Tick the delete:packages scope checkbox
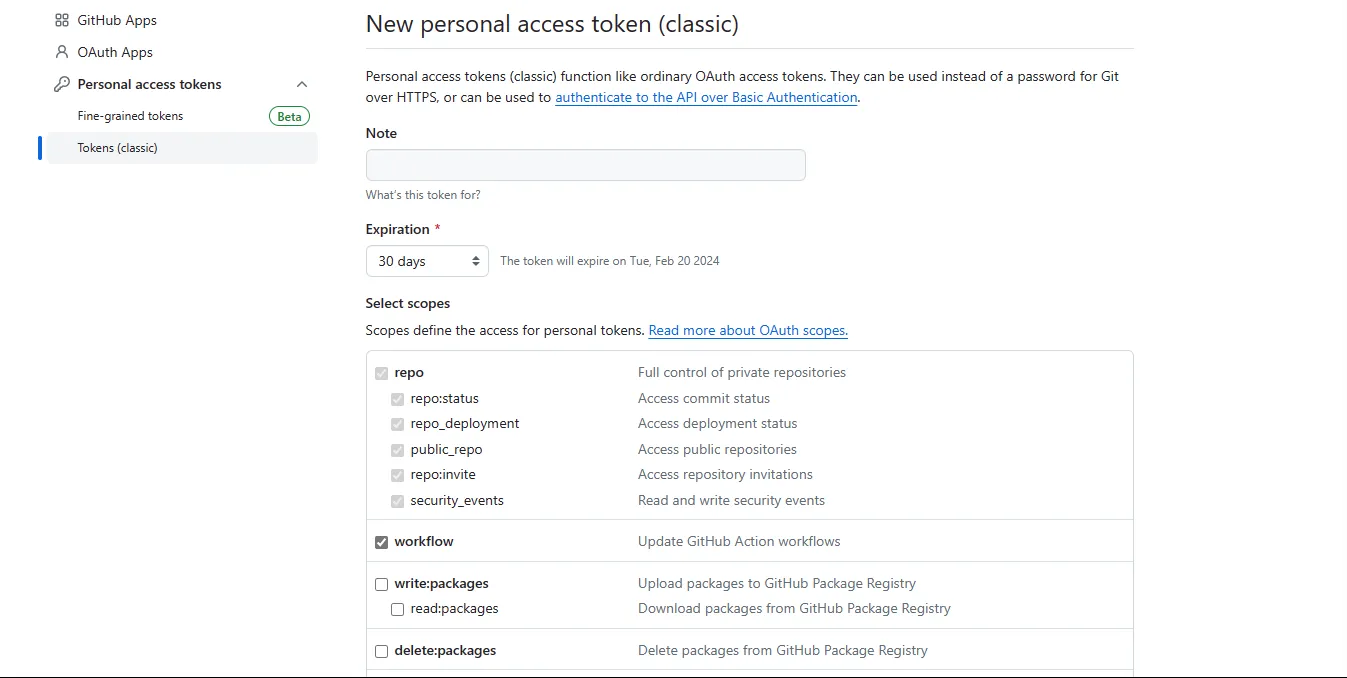The height and width of the screenshot is (678, 1347). coord(381,651)
